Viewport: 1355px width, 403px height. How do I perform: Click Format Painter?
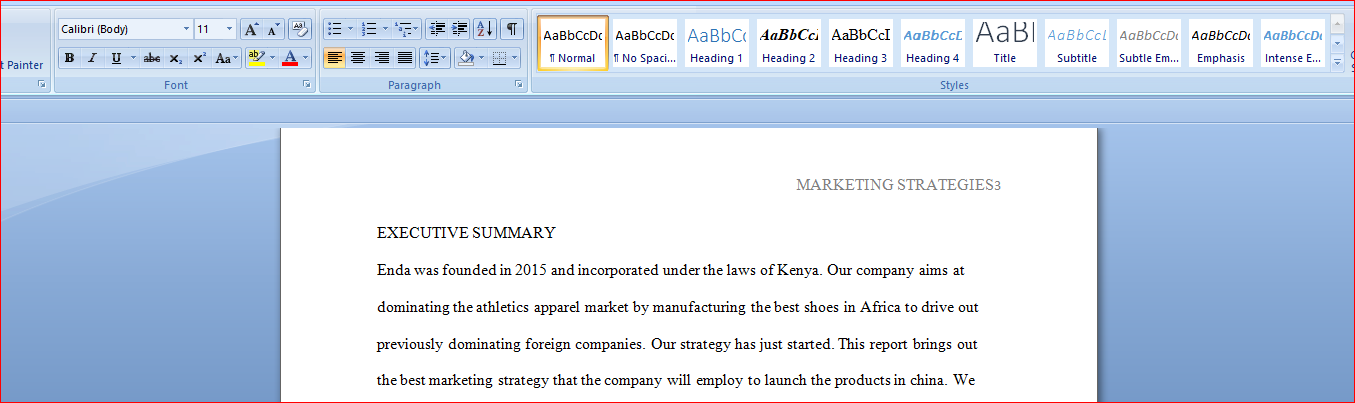[x=22, y=65]
